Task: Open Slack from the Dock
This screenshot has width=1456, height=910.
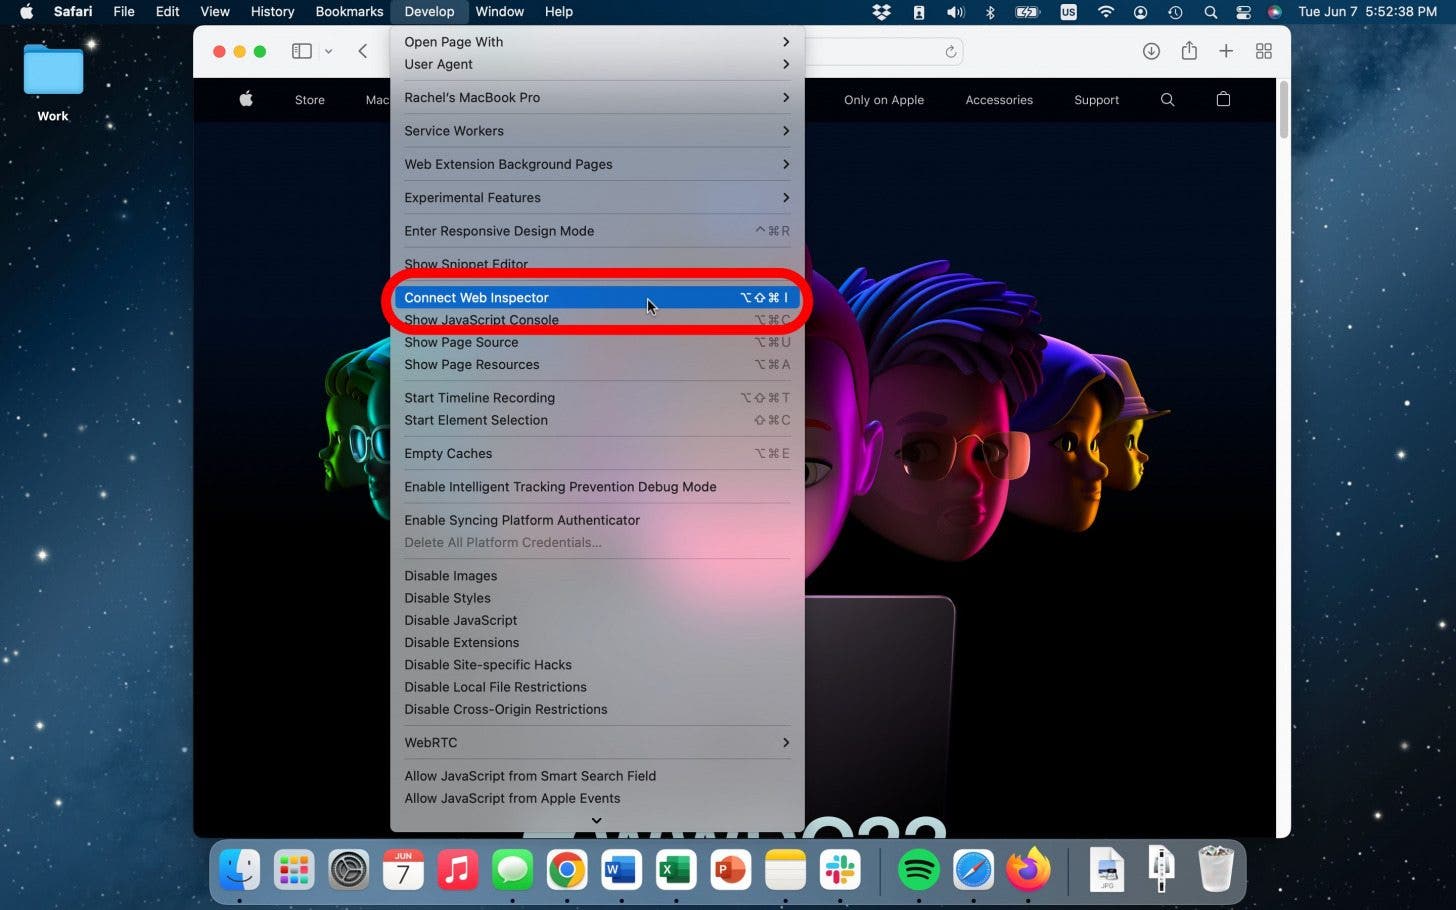Action: click(838, 870)
